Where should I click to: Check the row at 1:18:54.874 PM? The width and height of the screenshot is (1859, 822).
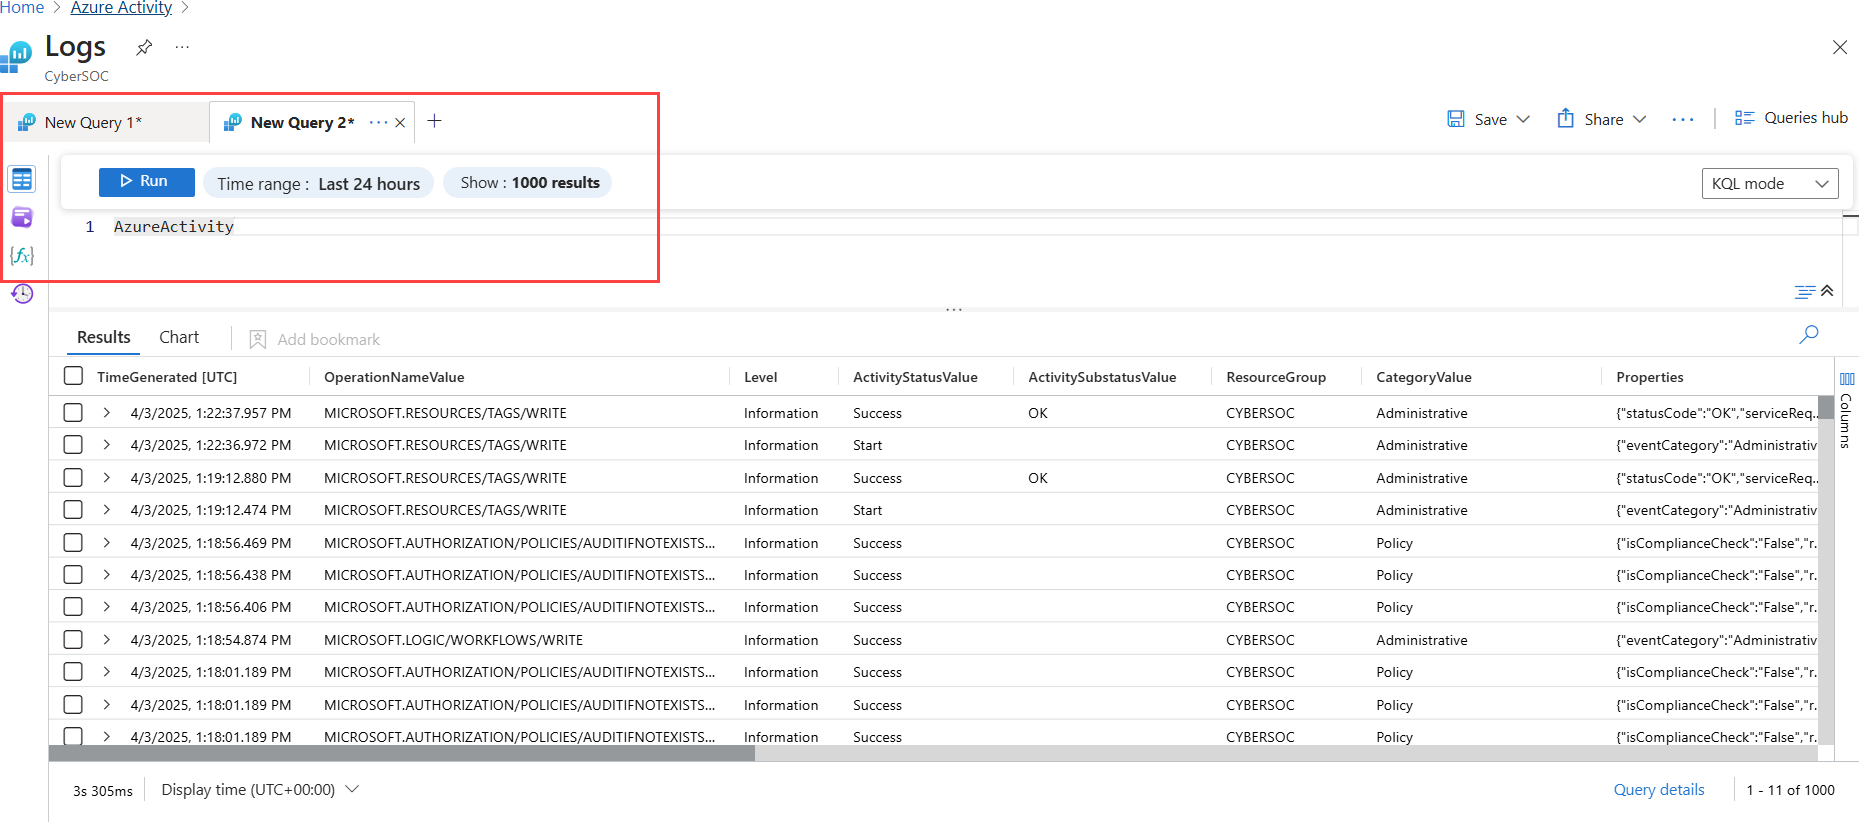pos(73,639)
